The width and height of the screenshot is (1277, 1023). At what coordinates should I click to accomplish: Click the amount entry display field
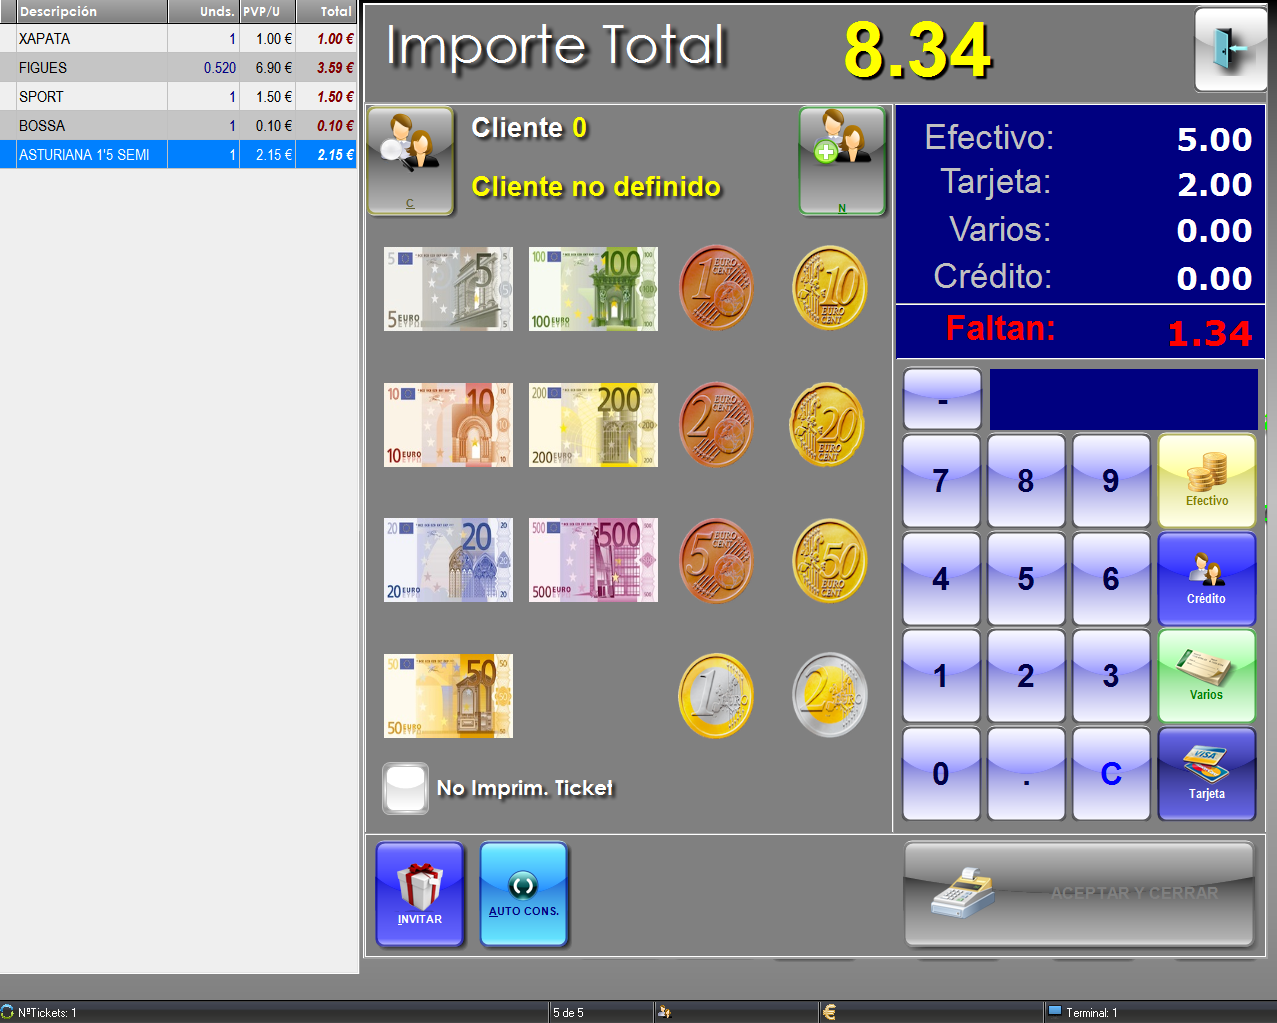(1122, 400)
